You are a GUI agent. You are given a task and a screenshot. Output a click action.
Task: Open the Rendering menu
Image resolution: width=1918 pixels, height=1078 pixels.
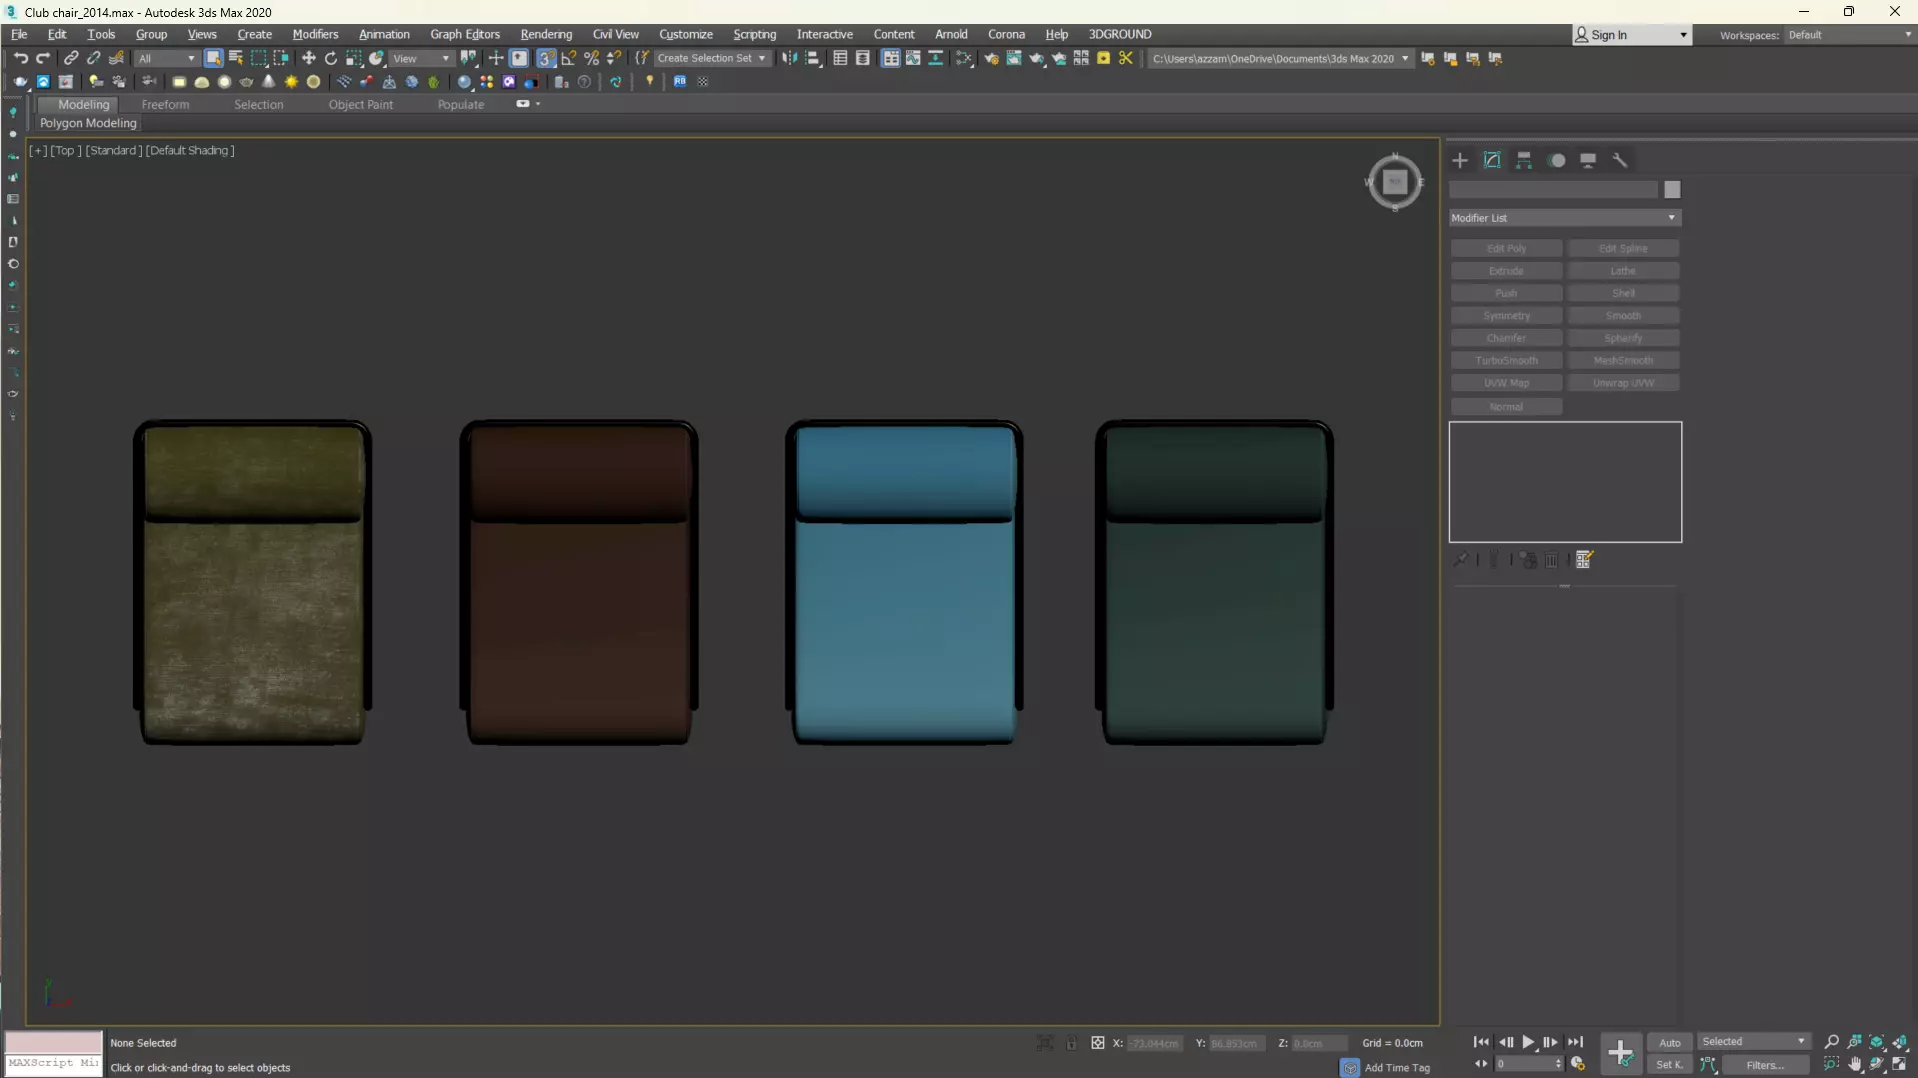point(546,34)
